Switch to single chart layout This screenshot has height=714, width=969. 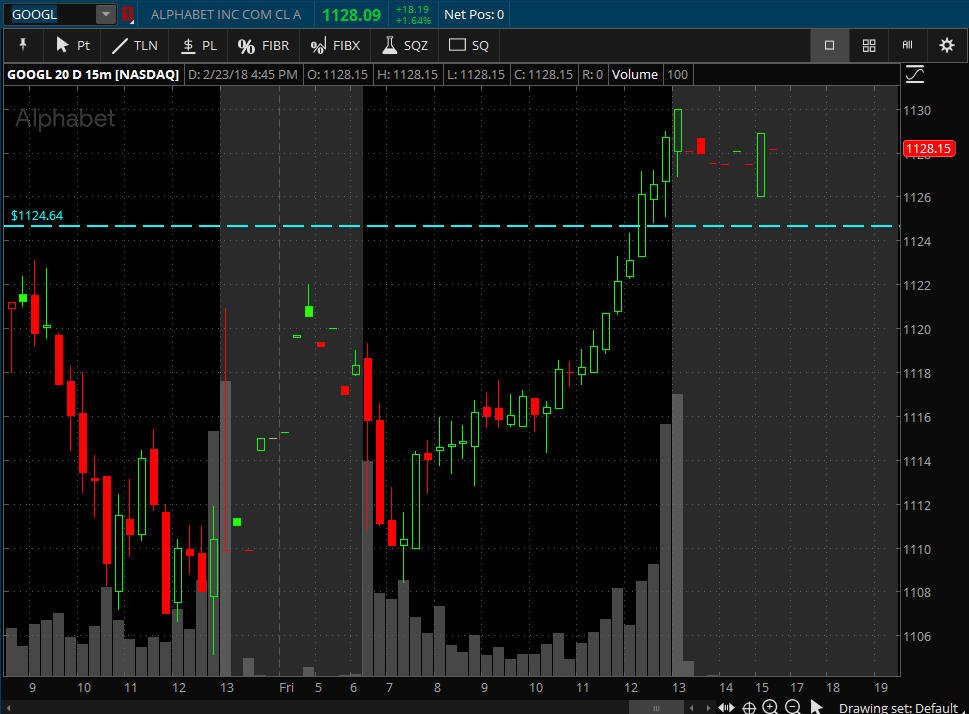click(829, 45)
